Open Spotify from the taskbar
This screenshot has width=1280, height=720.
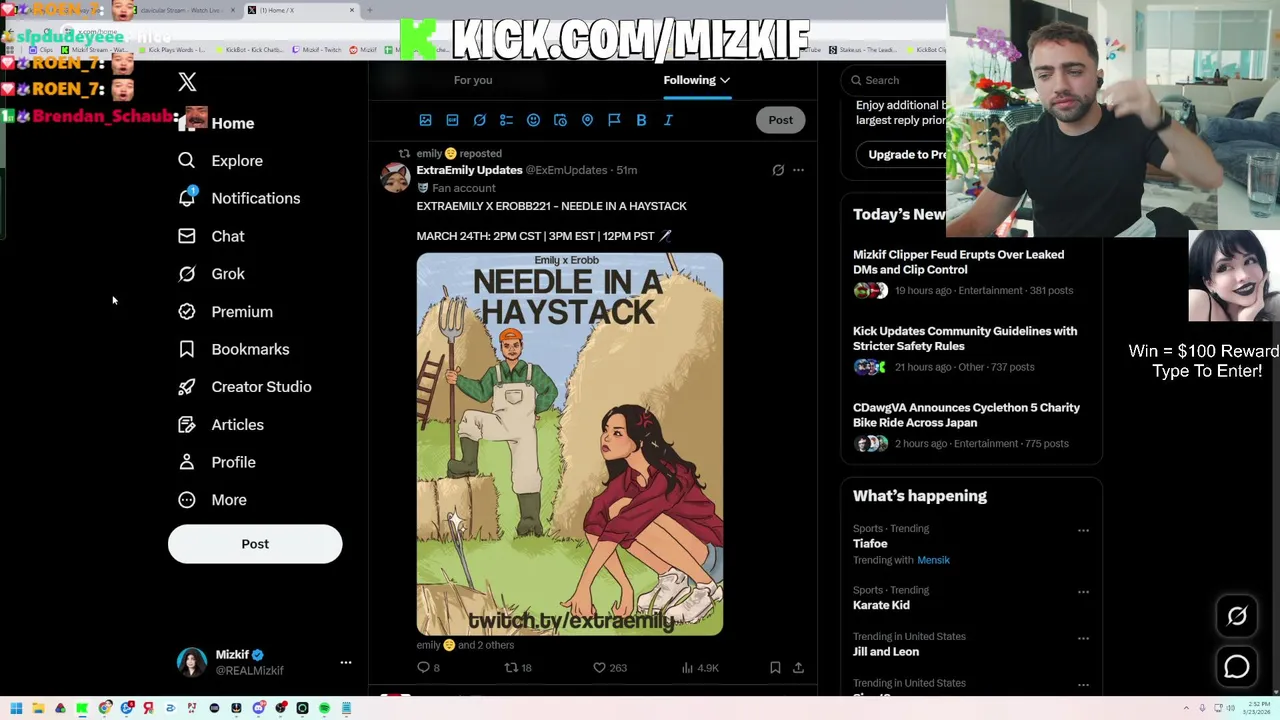[x=324, y=708]
